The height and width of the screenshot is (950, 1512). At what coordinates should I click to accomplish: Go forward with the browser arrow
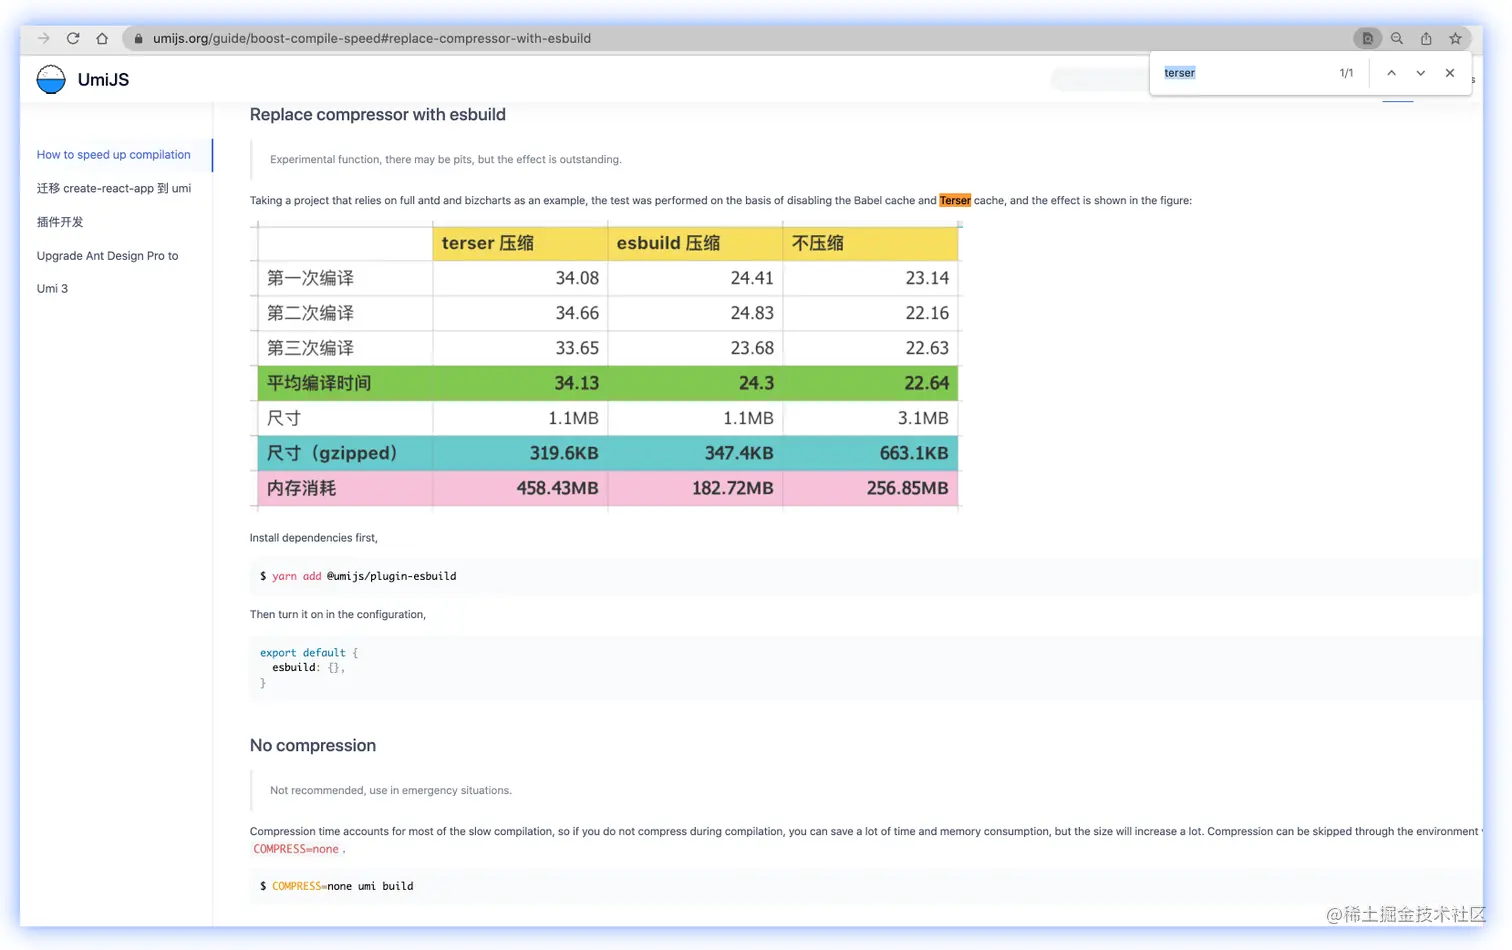pyautogui.click(x=44, y=38)
